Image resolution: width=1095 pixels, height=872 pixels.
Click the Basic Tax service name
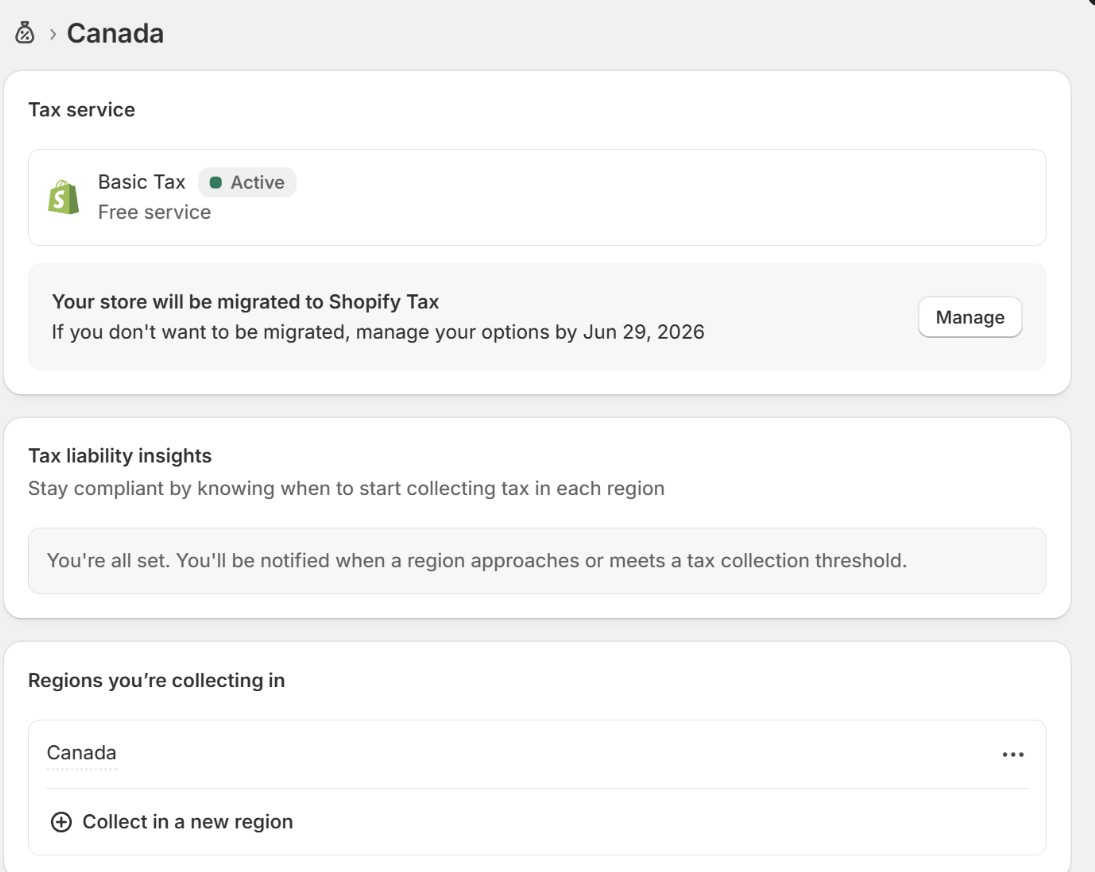click(x=142, y=182)
